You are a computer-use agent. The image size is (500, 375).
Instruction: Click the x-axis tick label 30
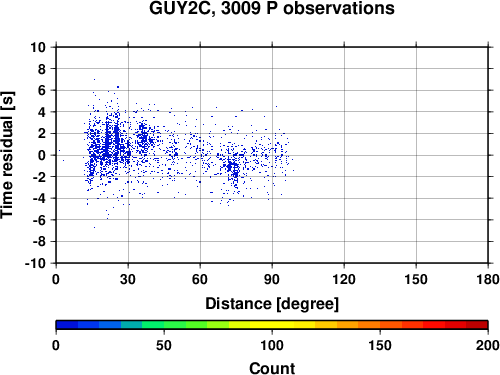pos(128,279)
